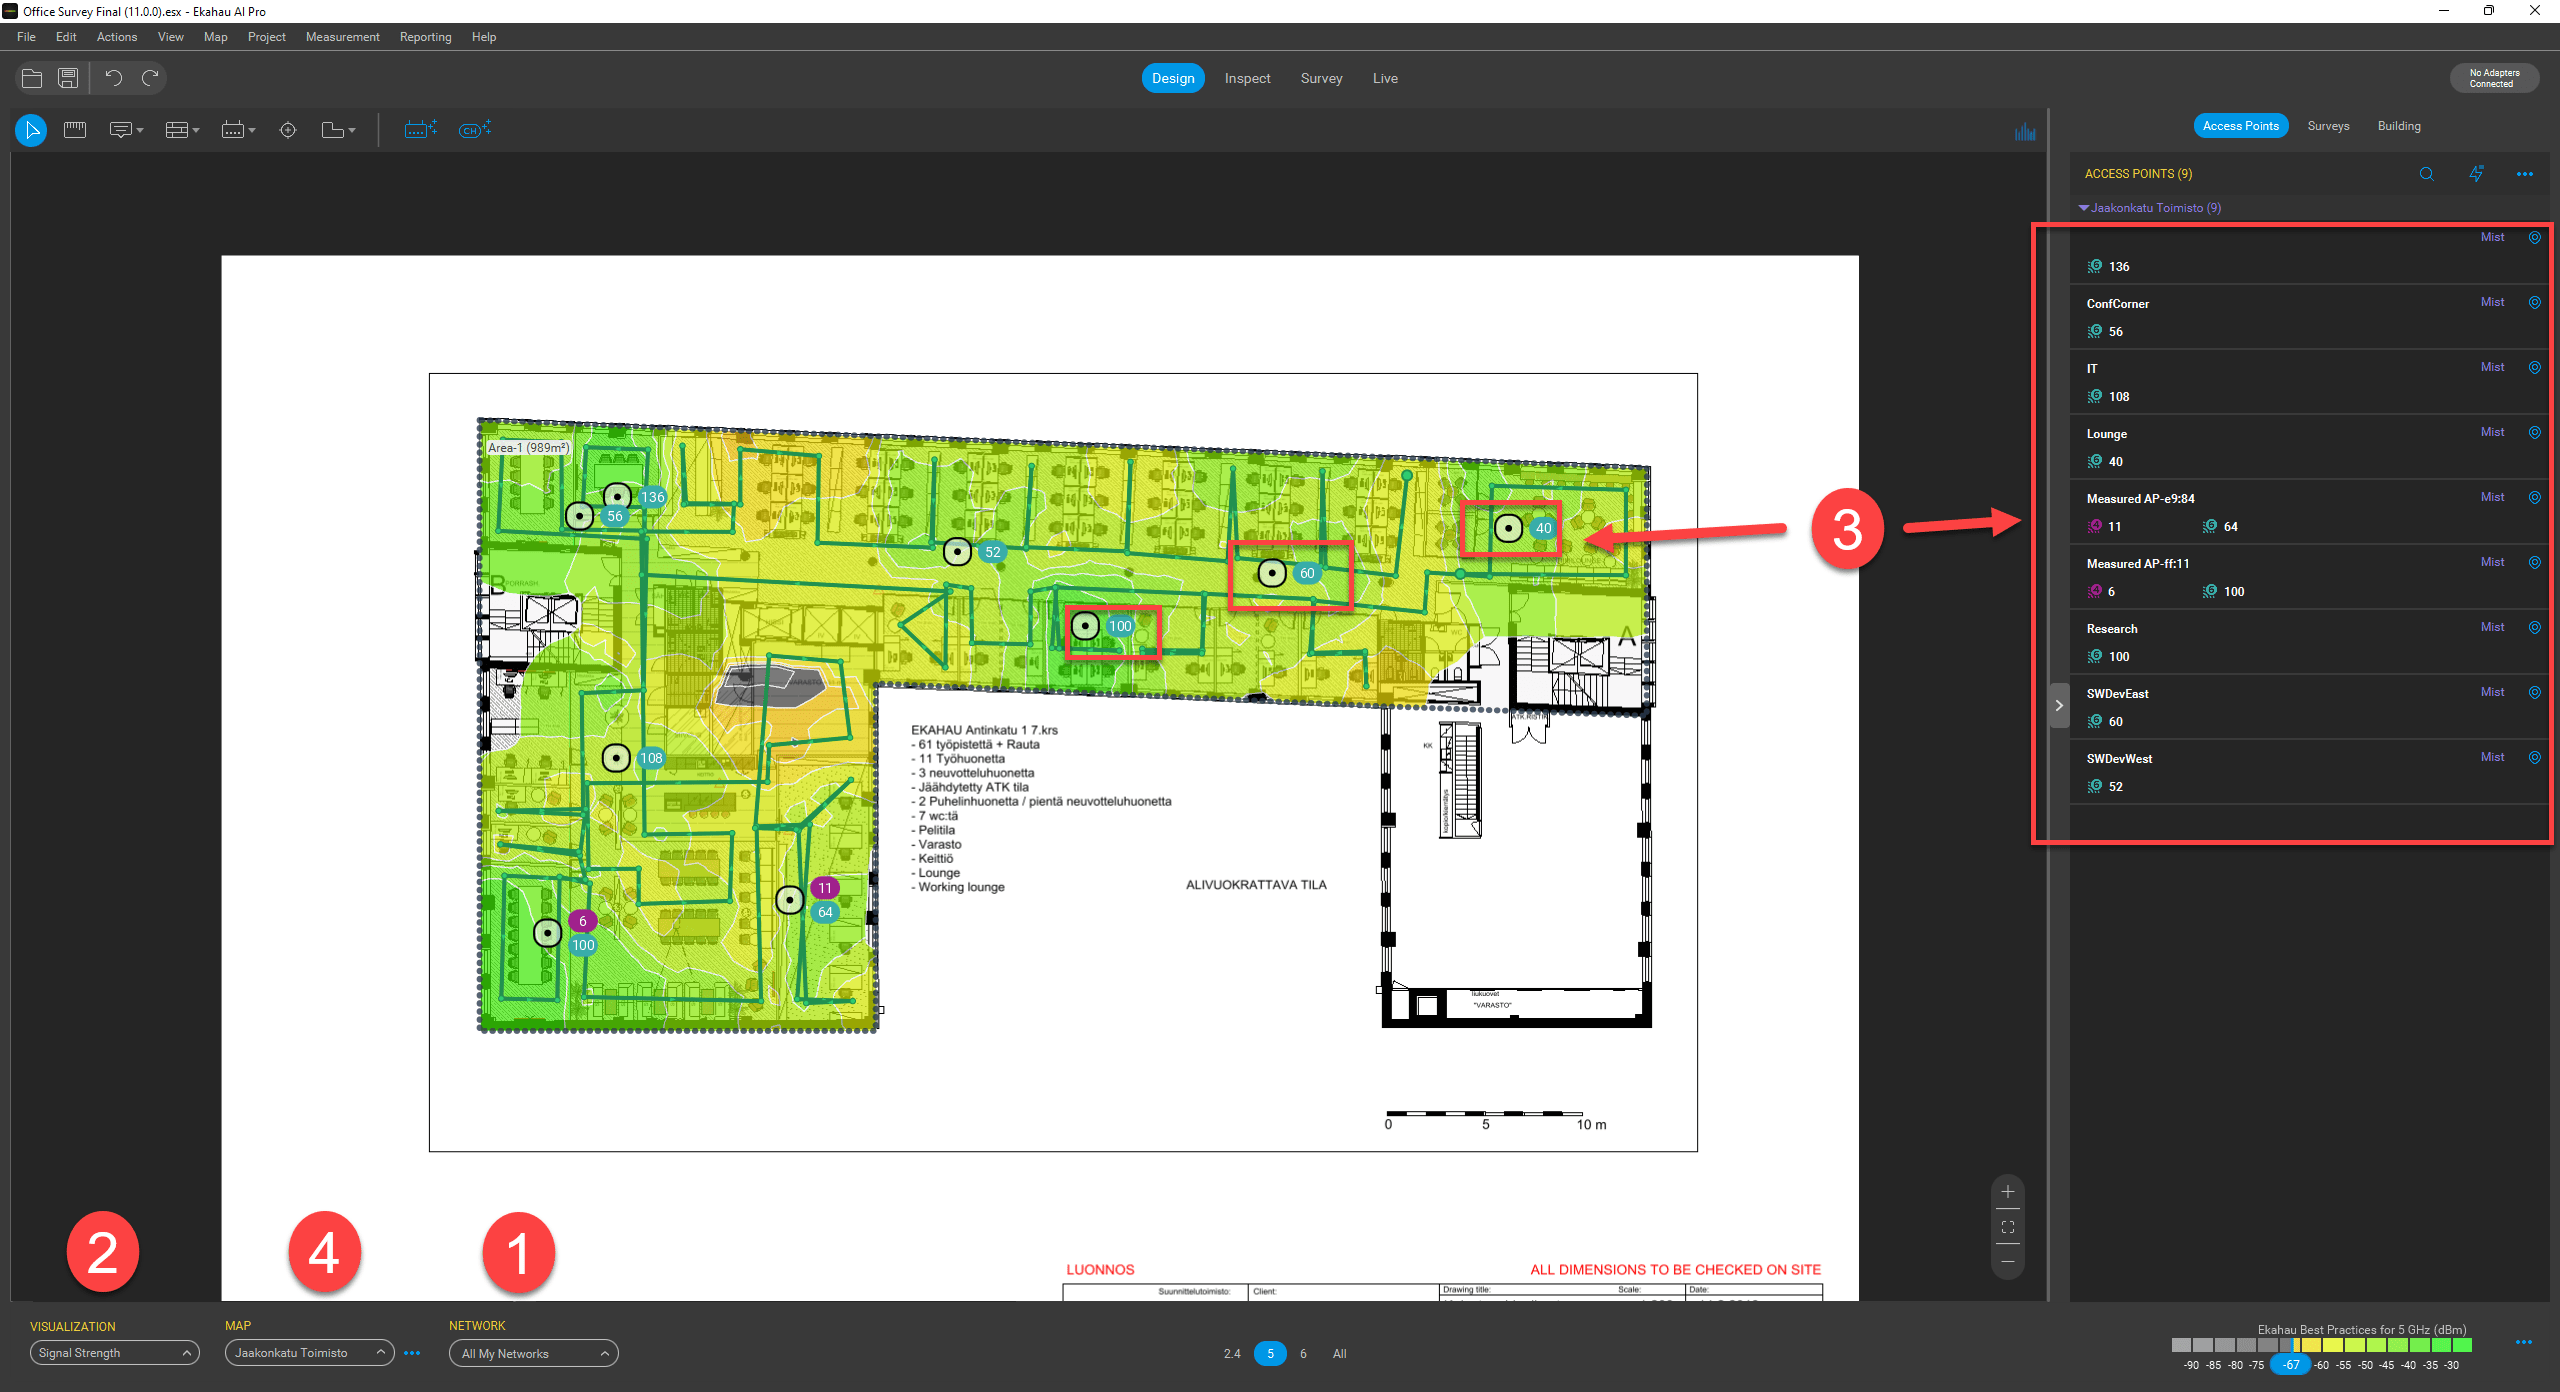Viewport: 2560px width, 1392px height.
Task: Click the save project icon
Action: (68, 78)
